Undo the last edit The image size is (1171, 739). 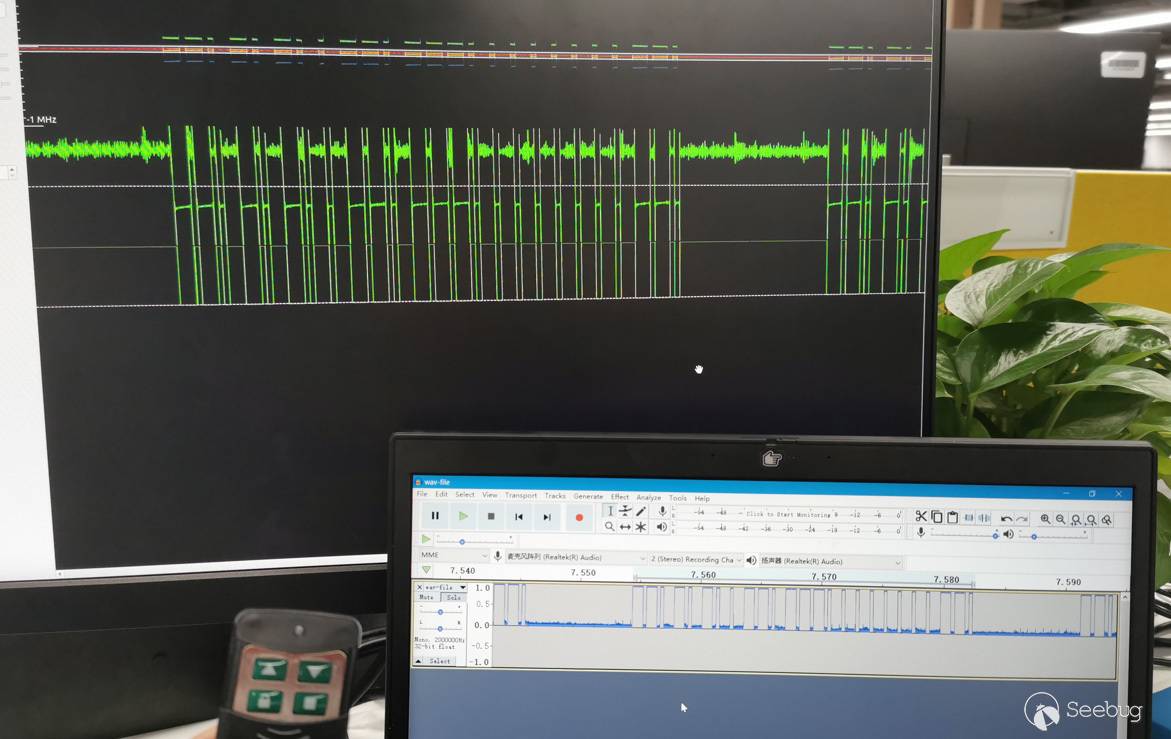coord(1007,518)
